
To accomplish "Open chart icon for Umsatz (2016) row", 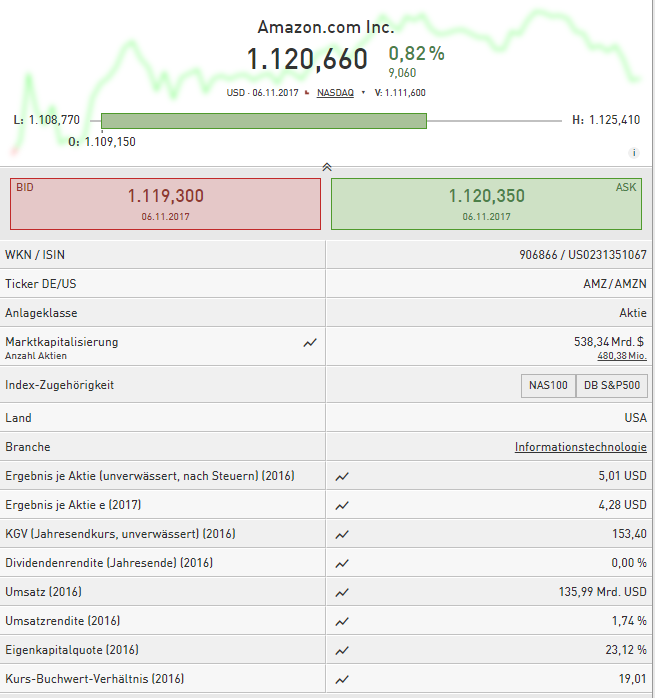I will point(342,592).
